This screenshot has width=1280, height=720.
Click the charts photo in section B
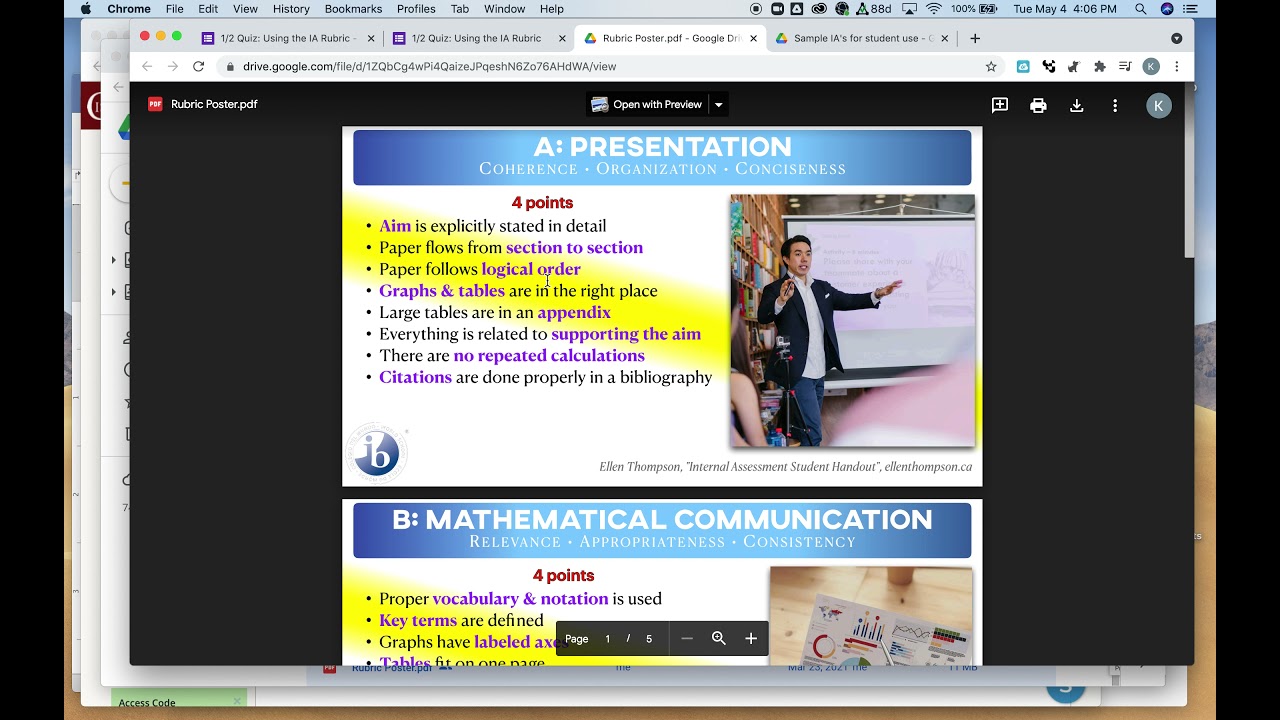tap(871, 615)
